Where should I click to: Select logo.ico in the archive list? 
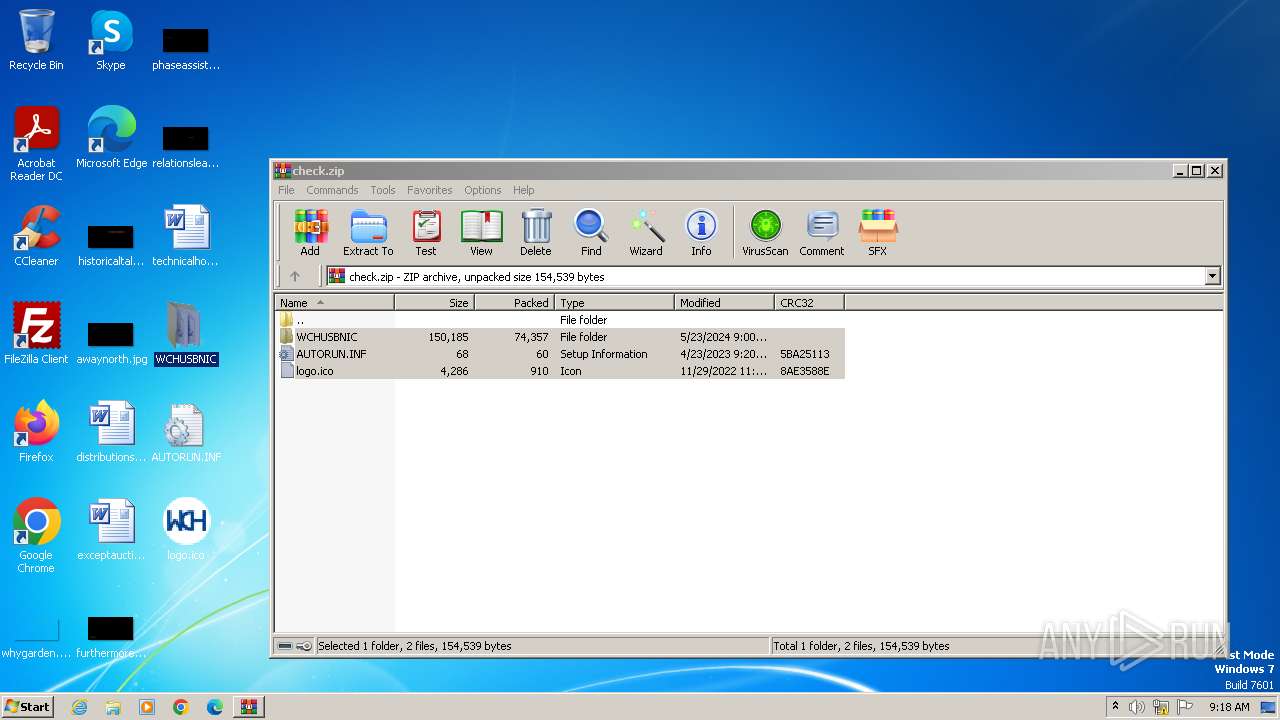click(560, 371)
